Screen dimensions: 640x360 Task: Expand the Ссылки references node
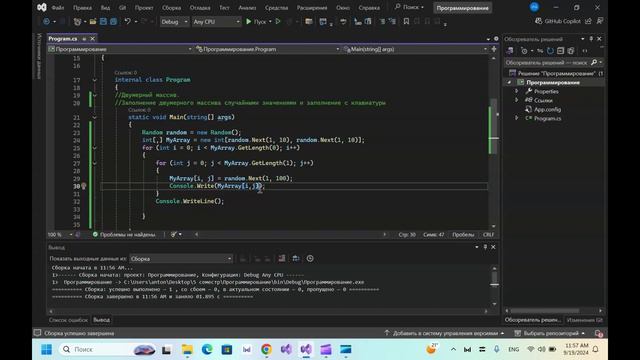(517, 100)
